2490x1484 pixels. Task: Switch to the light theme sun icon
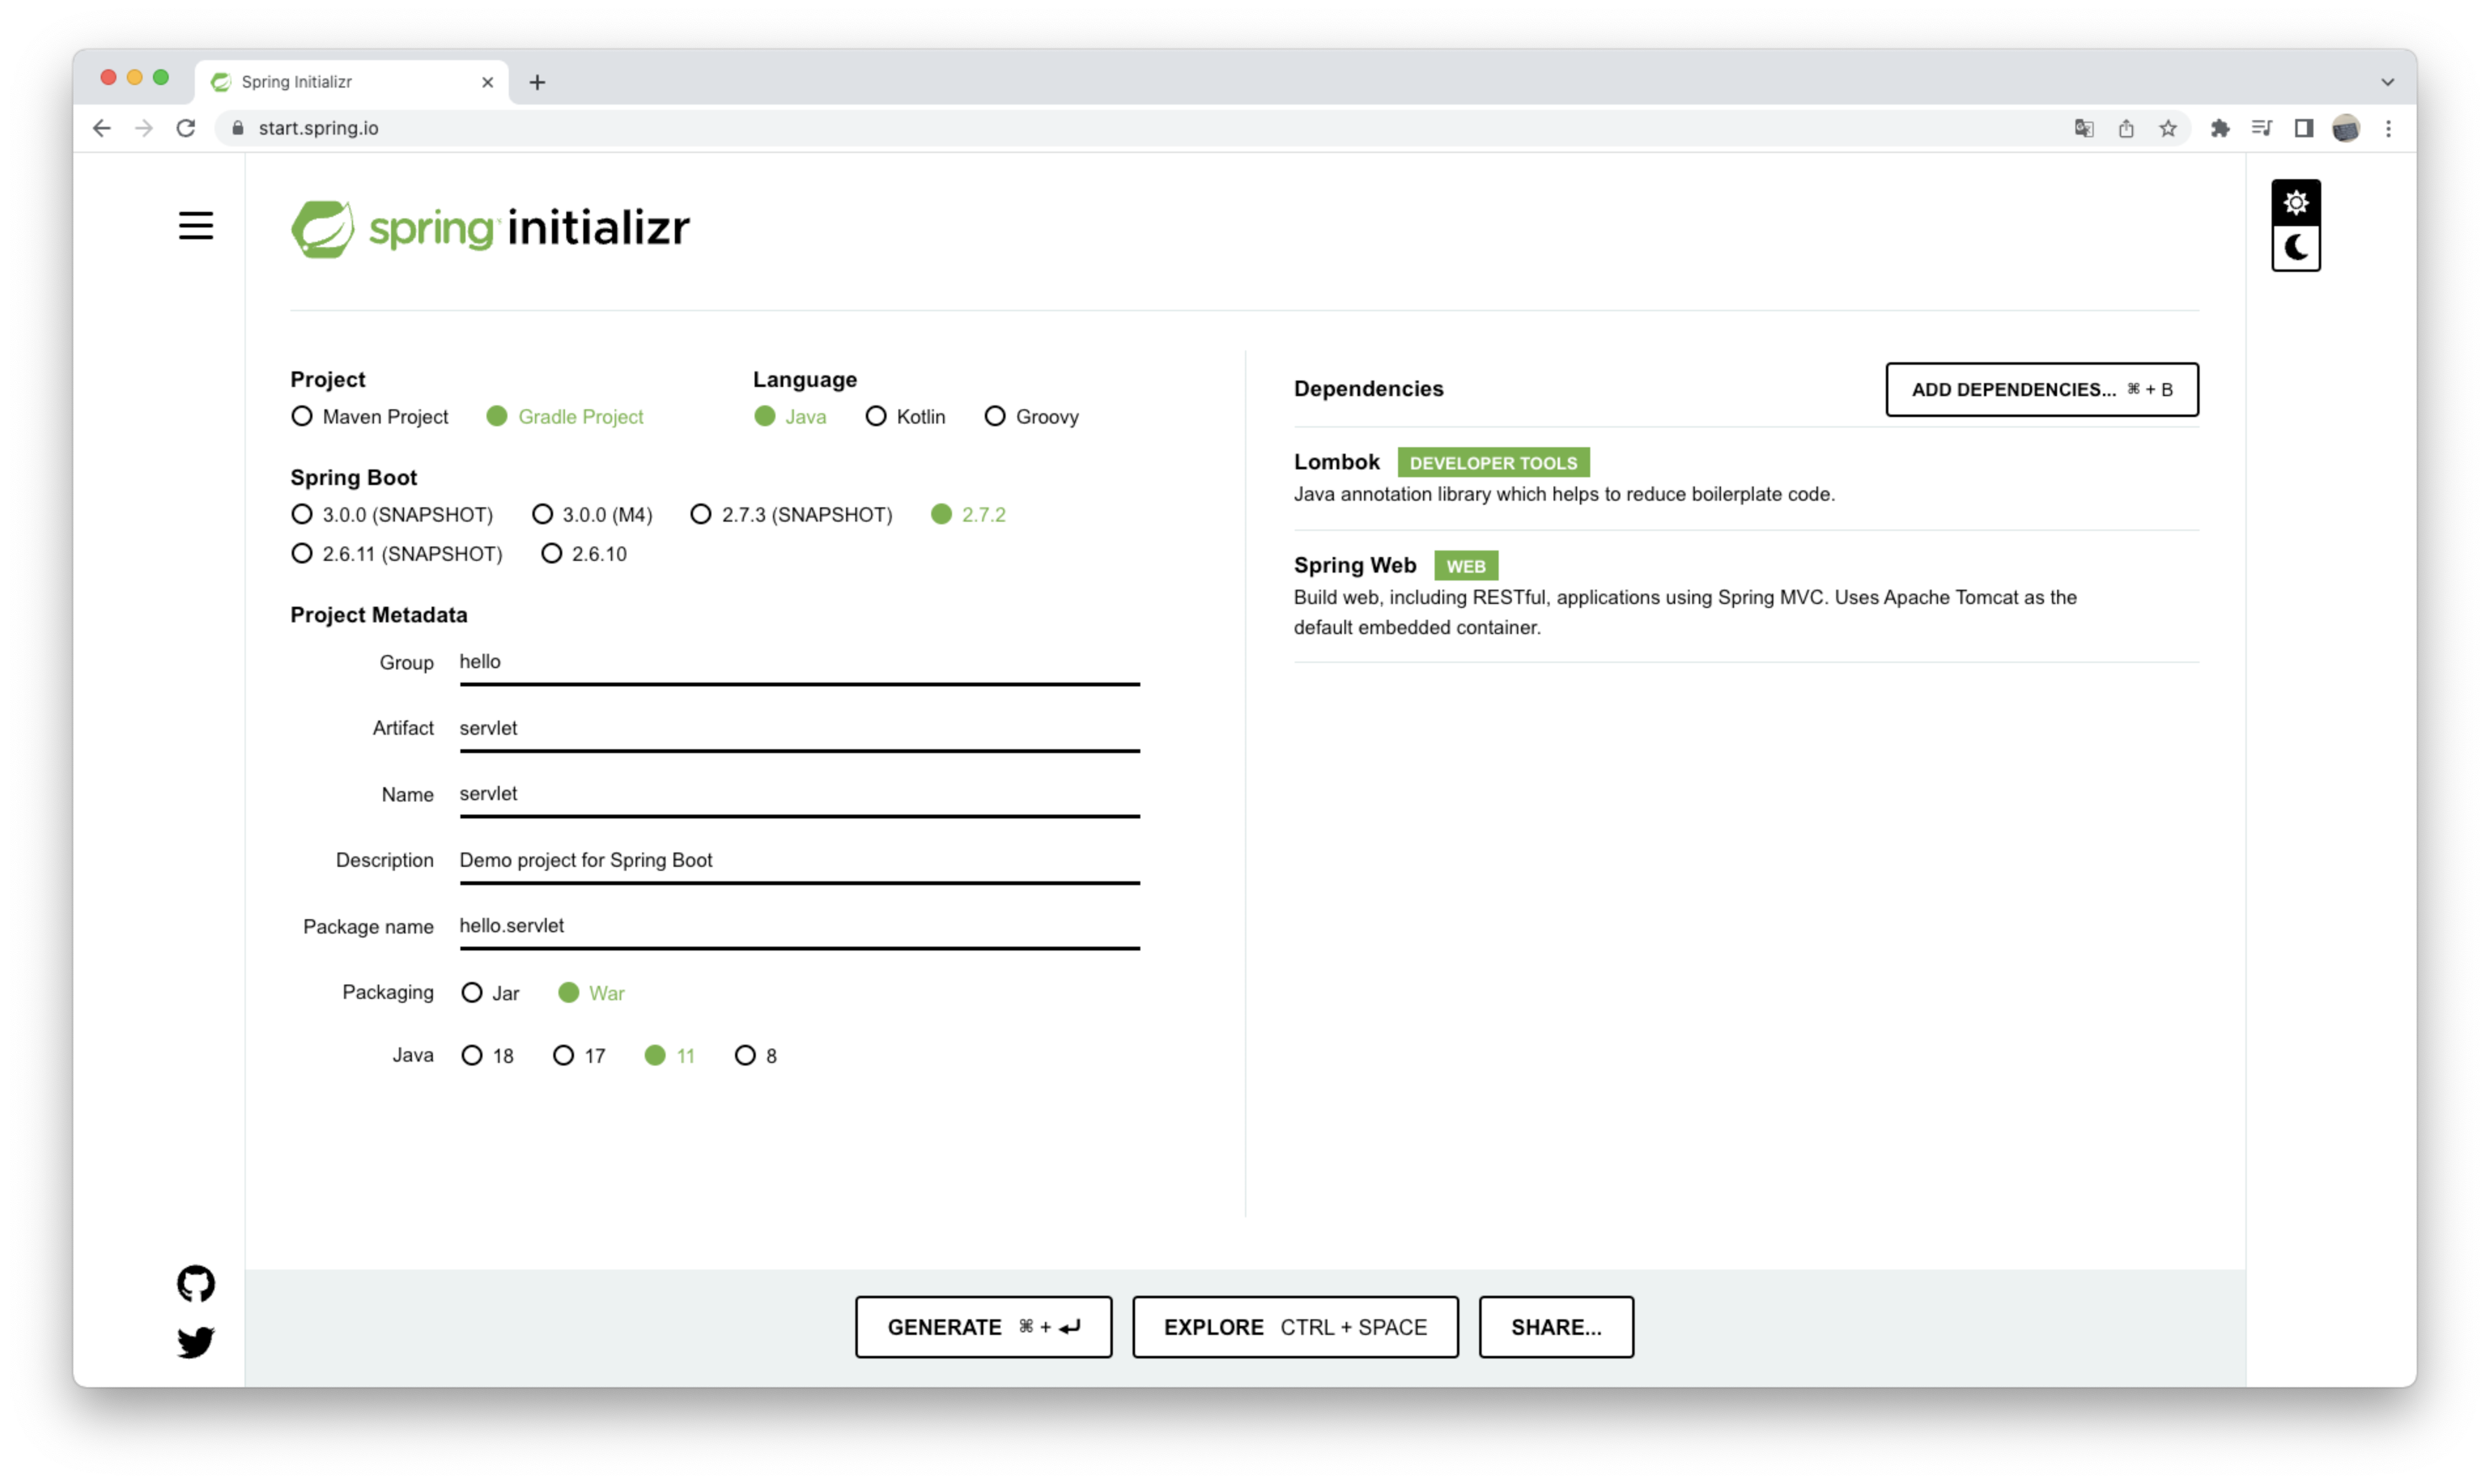coord(2295,203)
